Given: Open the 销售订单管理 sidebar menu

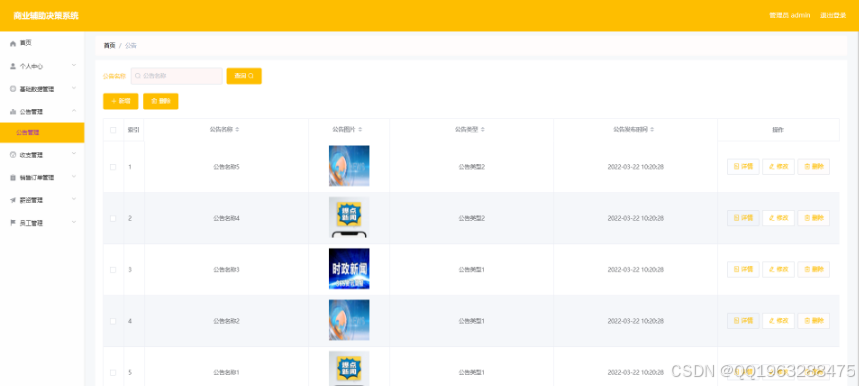Looking at the screenshot, I should point(42,177).
